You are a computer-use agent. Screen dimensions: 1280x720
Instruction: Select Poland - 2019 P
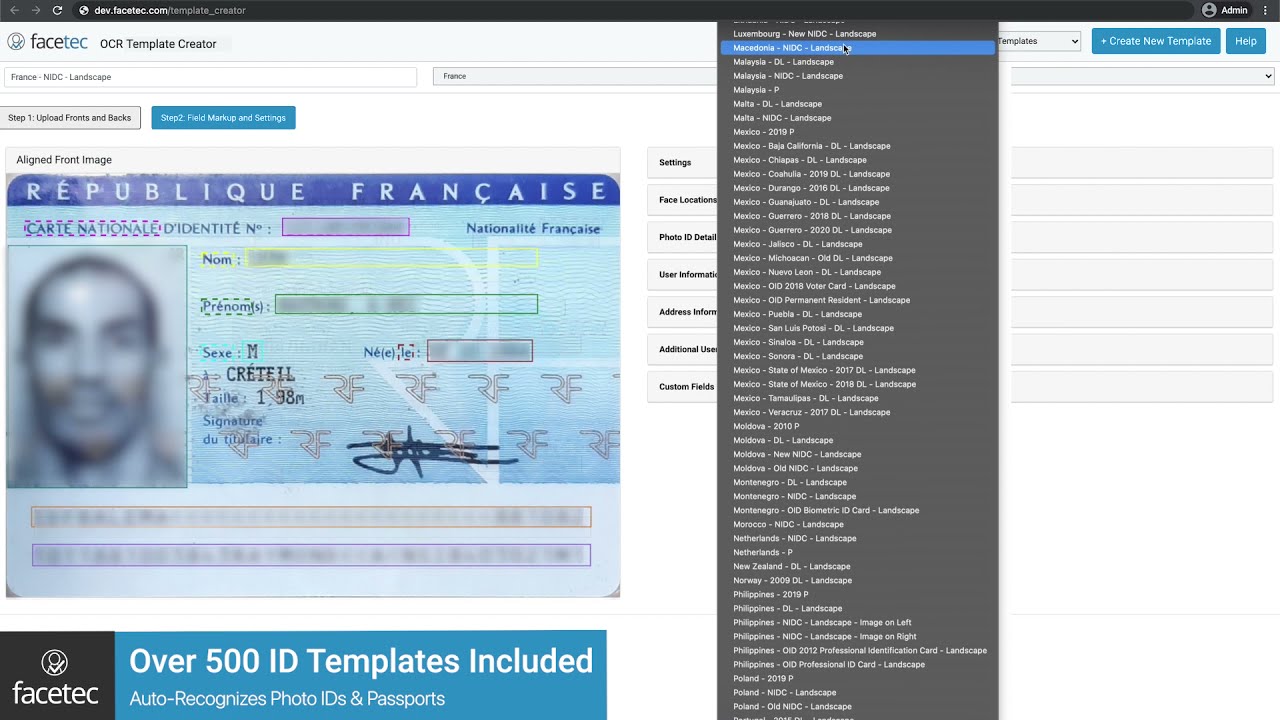pyautogui.click(x=858, y=678)
